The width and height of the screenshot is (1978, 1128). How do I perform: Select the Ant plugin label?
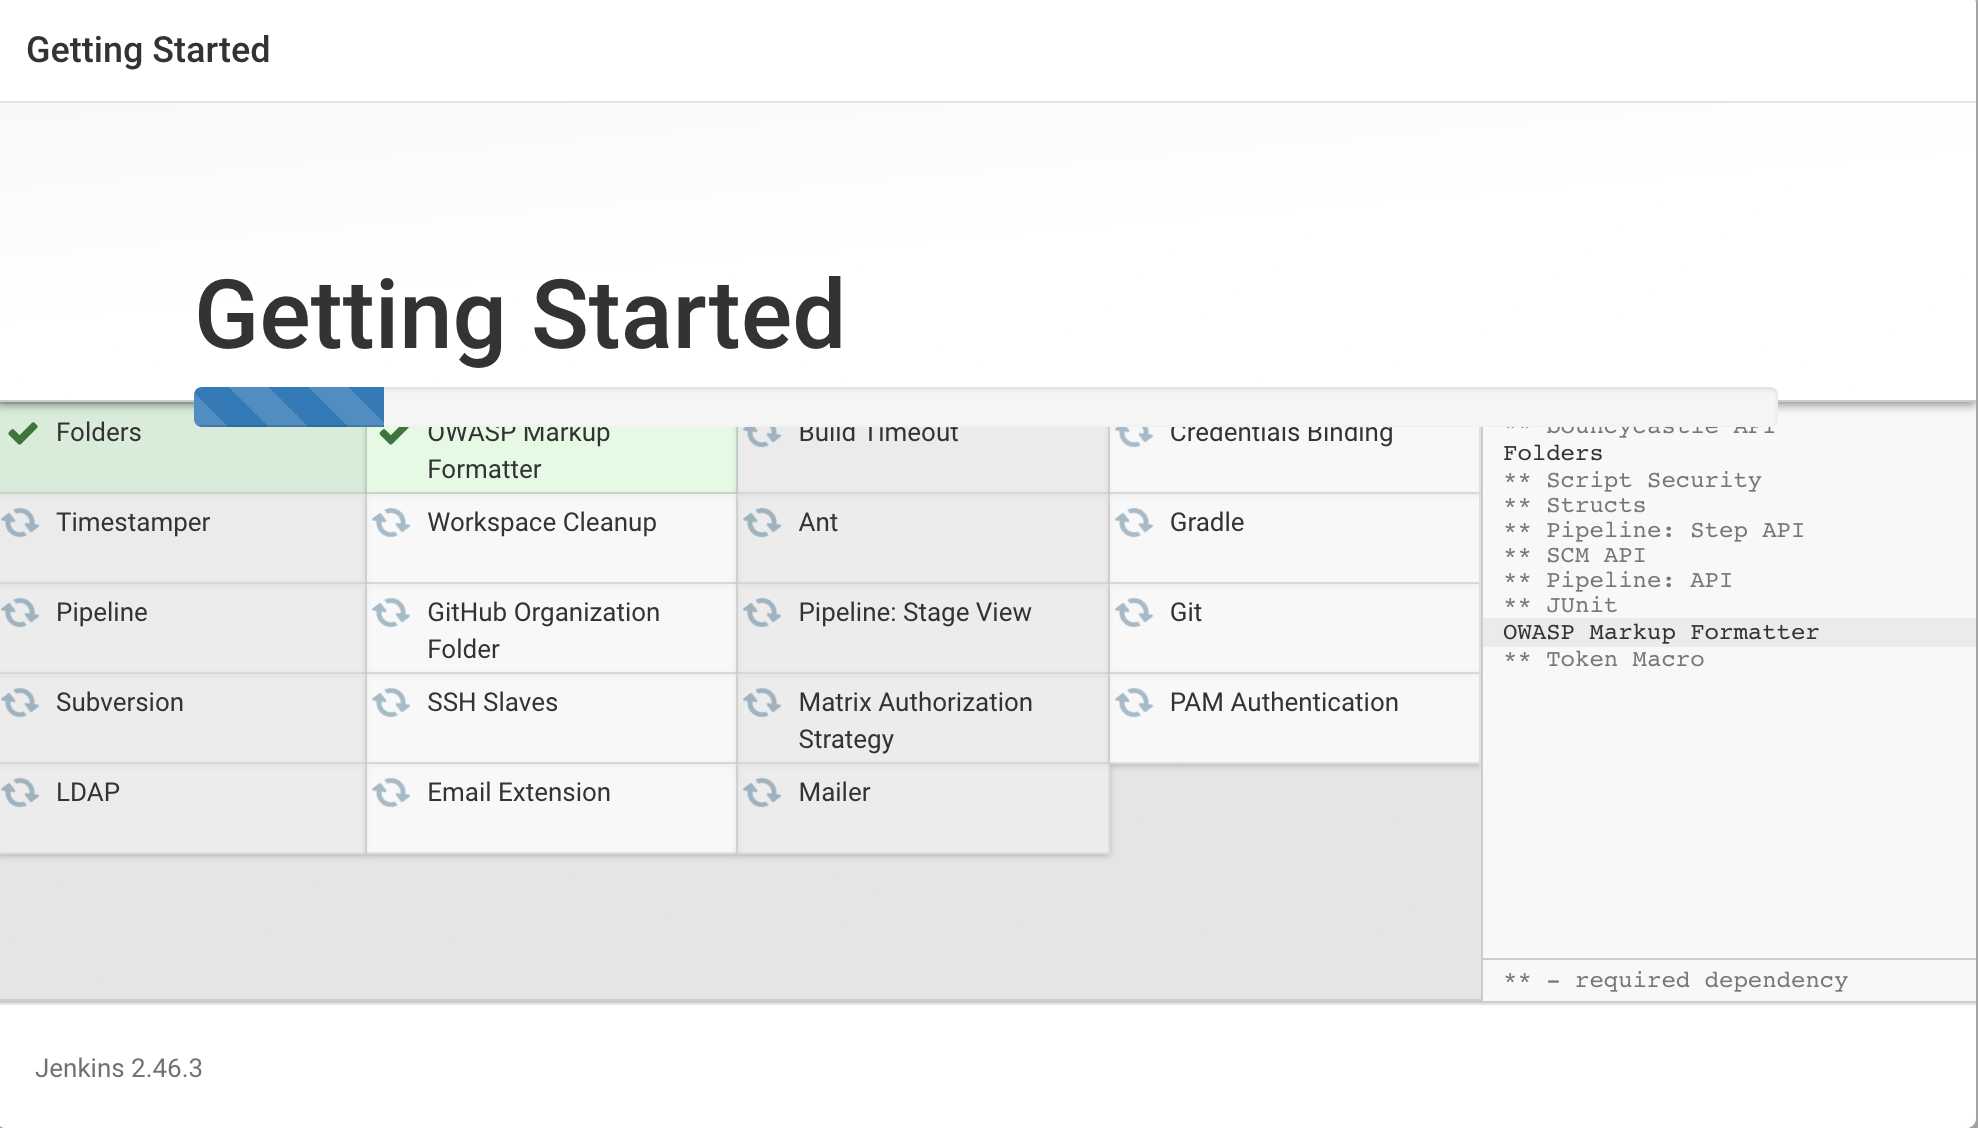coord(818,522)
